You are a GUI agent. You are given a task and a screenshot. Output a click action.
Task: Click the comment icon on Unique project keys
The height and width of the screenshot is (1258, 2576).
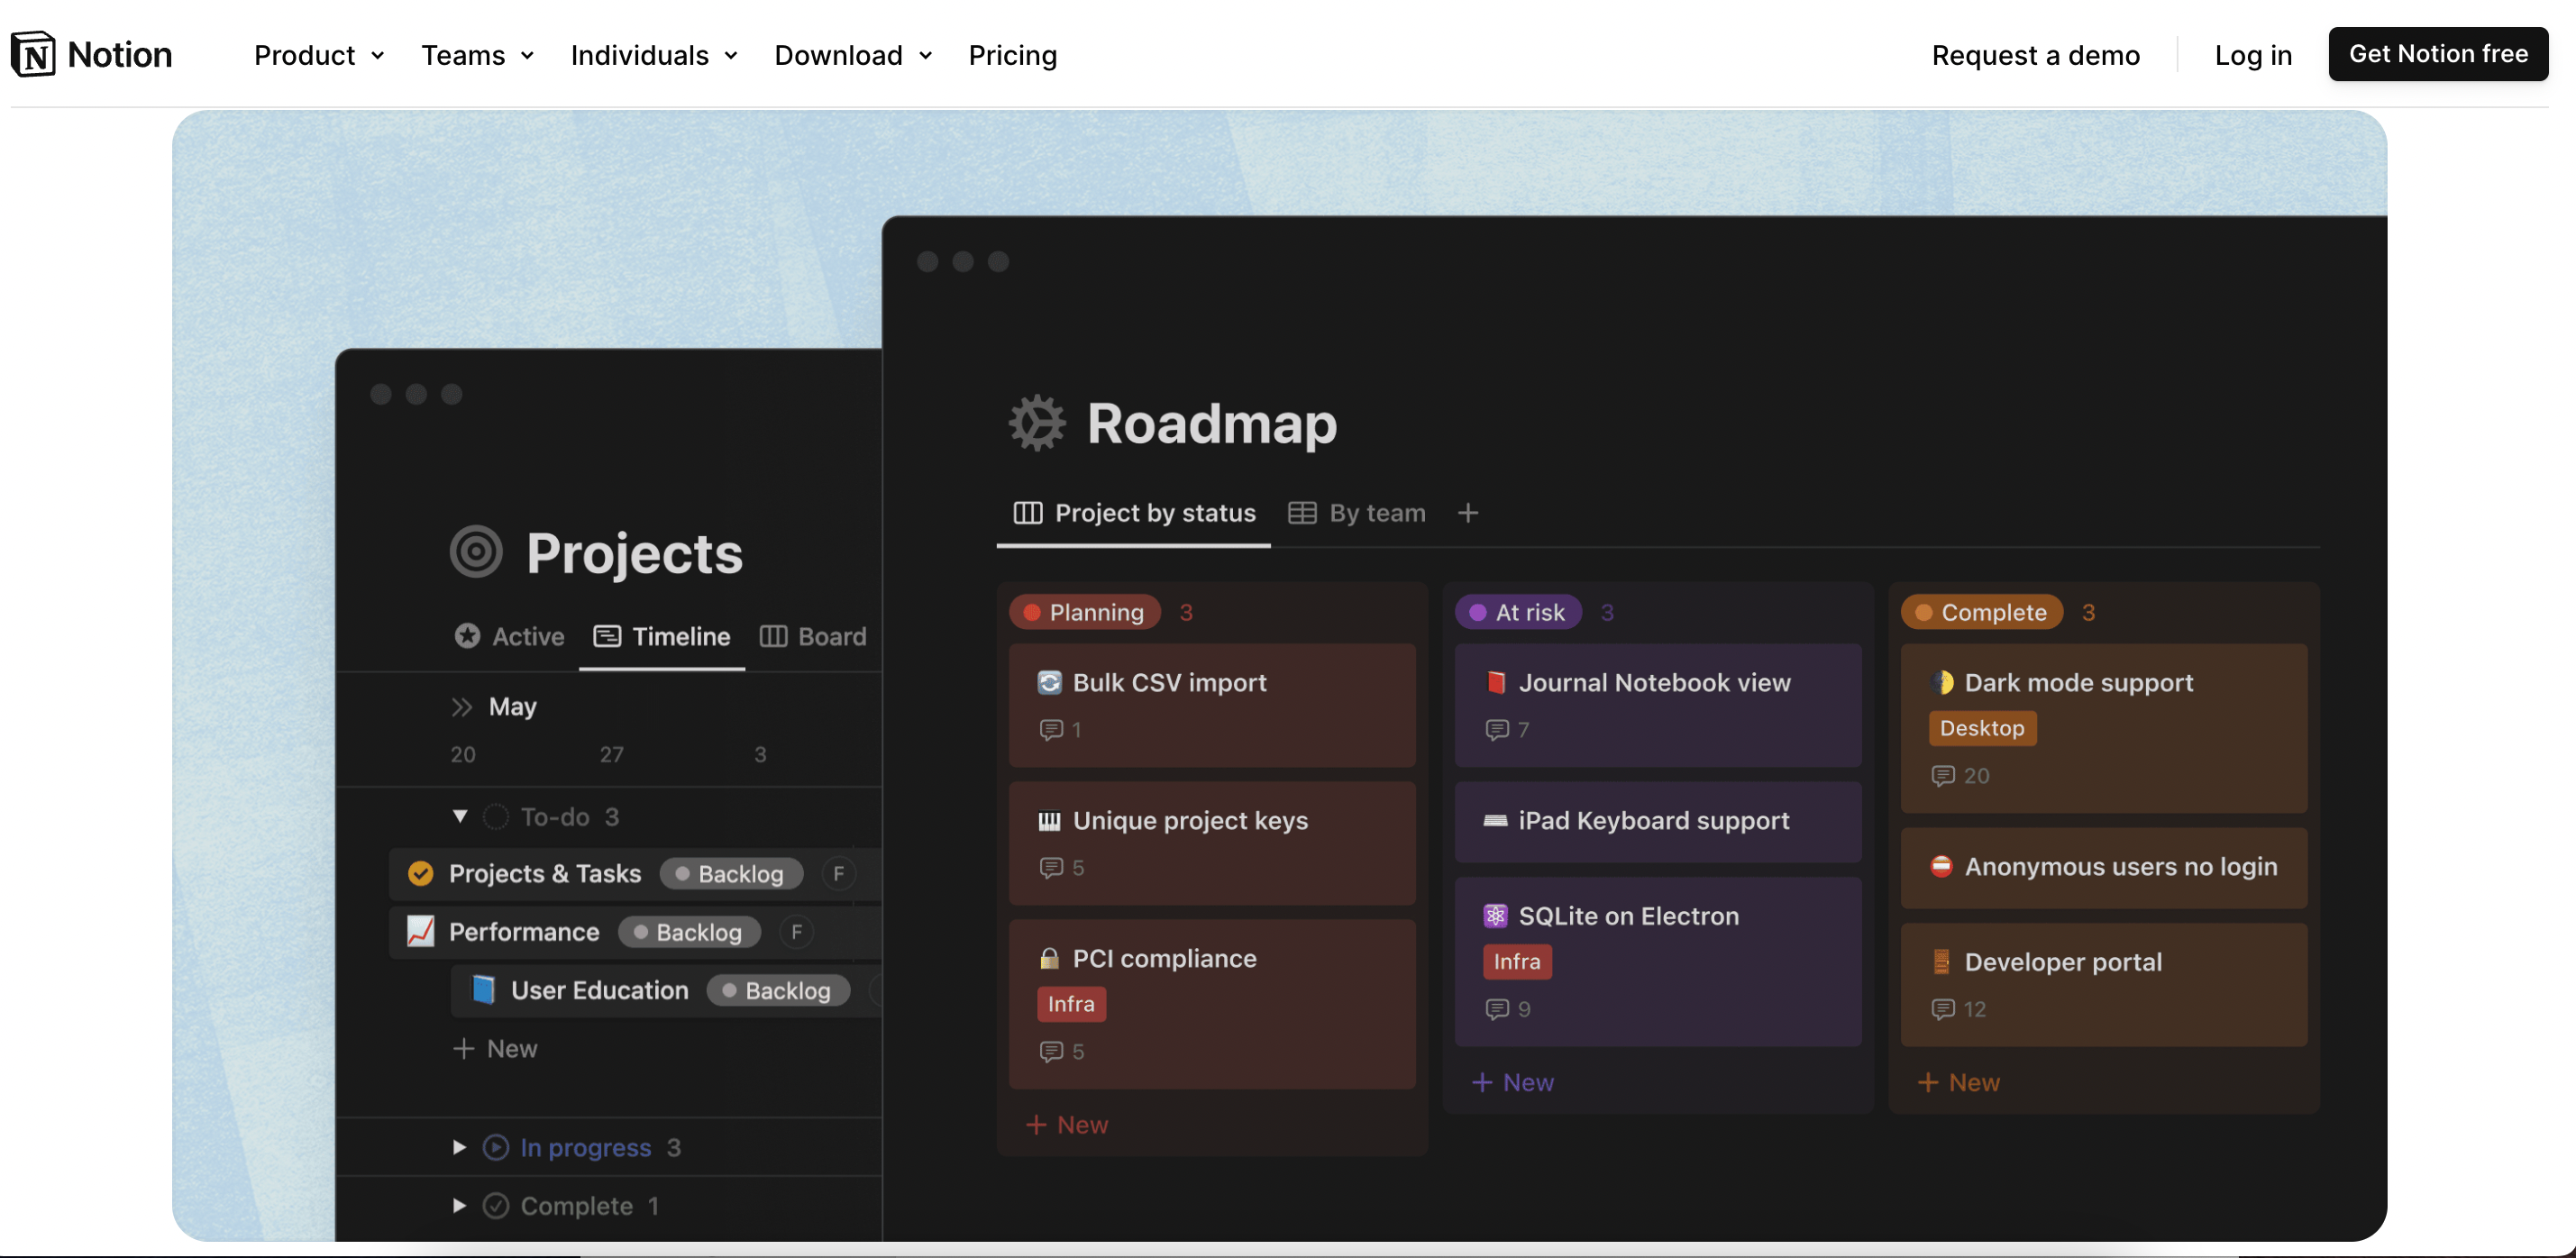[1051, 868]
